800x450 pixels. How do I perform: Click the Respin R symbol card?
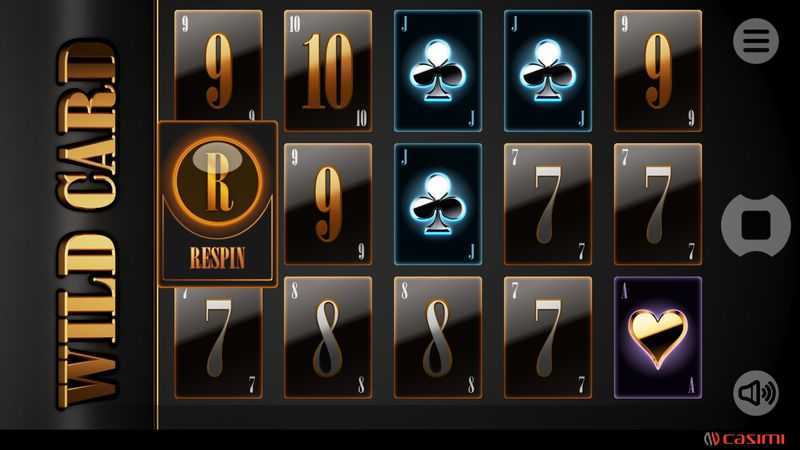click(x=218, y=204)
